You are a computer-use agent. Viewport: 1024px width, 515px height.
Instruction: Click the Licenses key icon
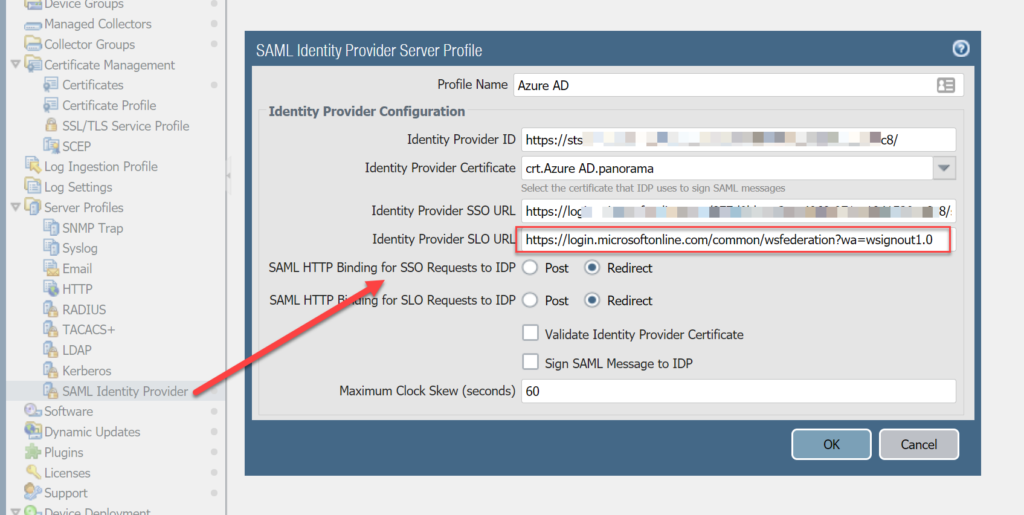point(33,472)
